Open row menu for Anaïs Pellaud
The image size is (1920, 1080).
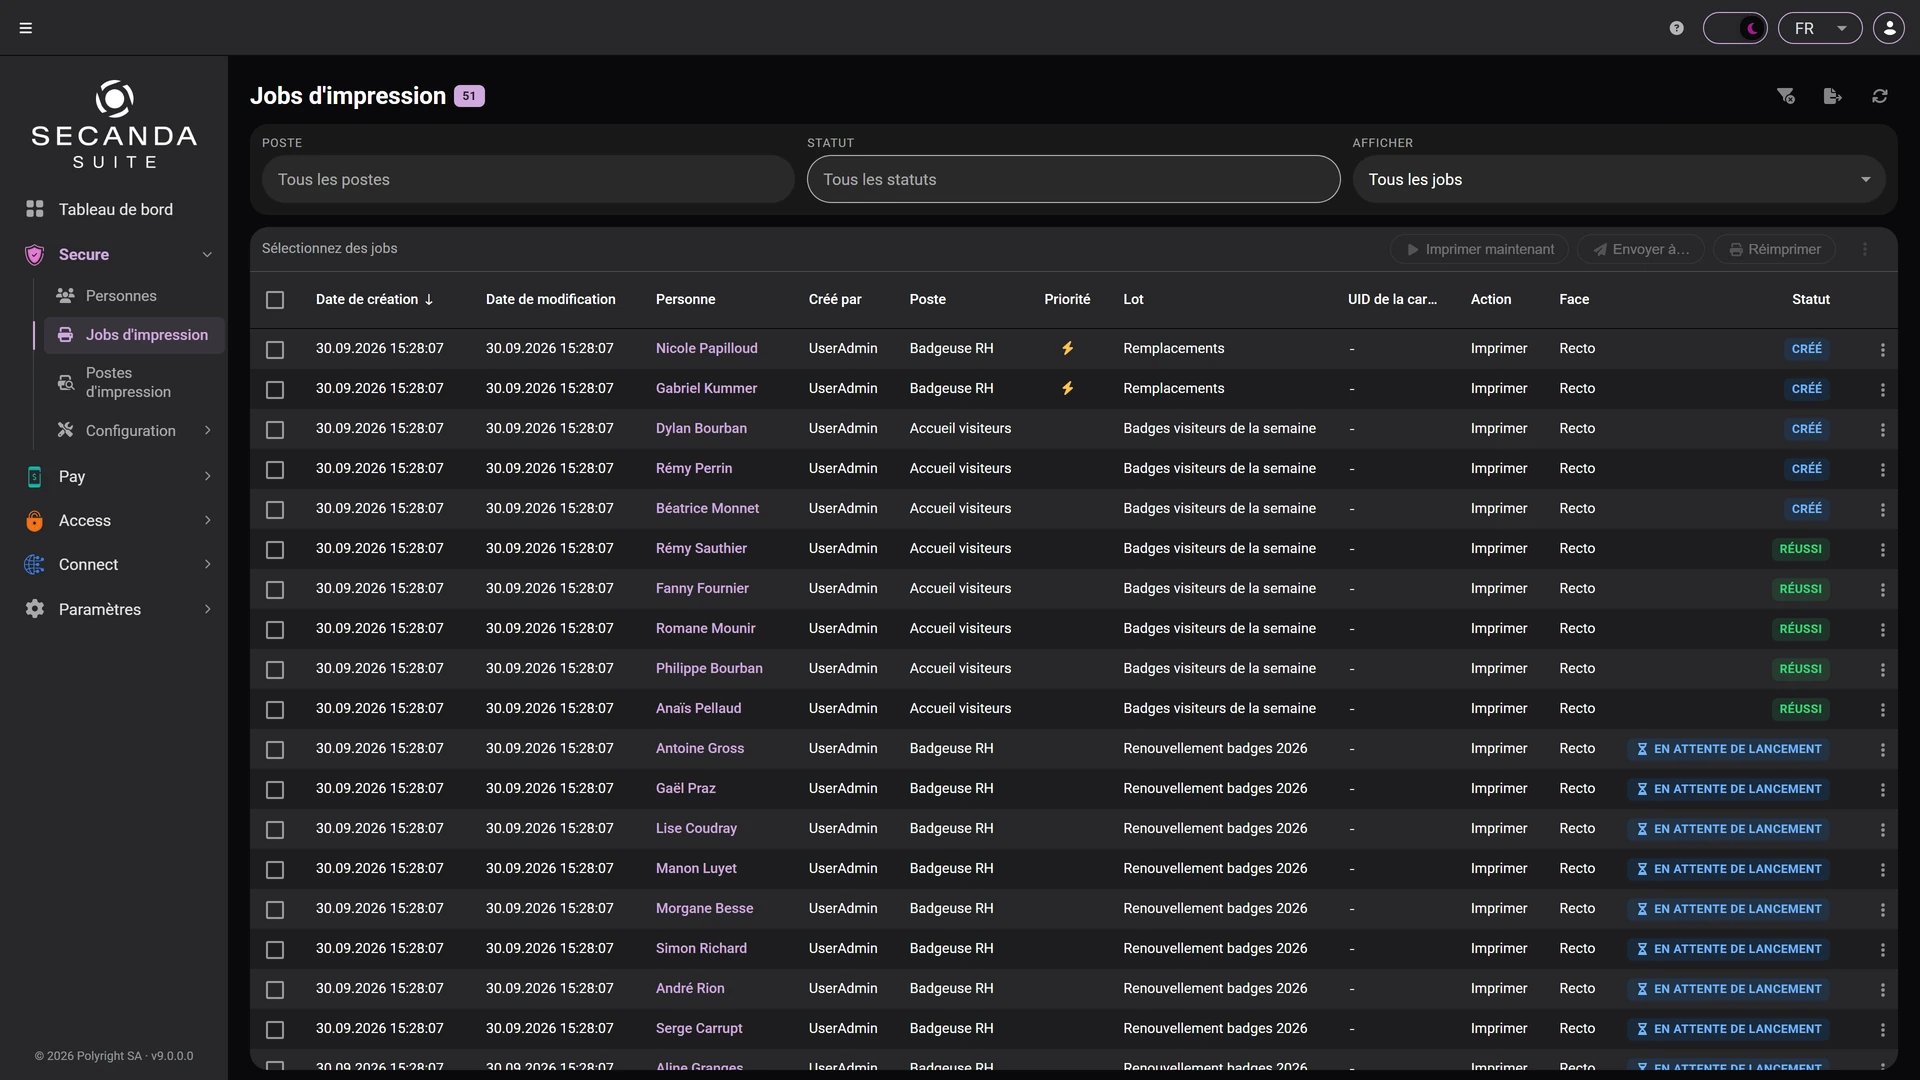click(x=1882, y=710)
